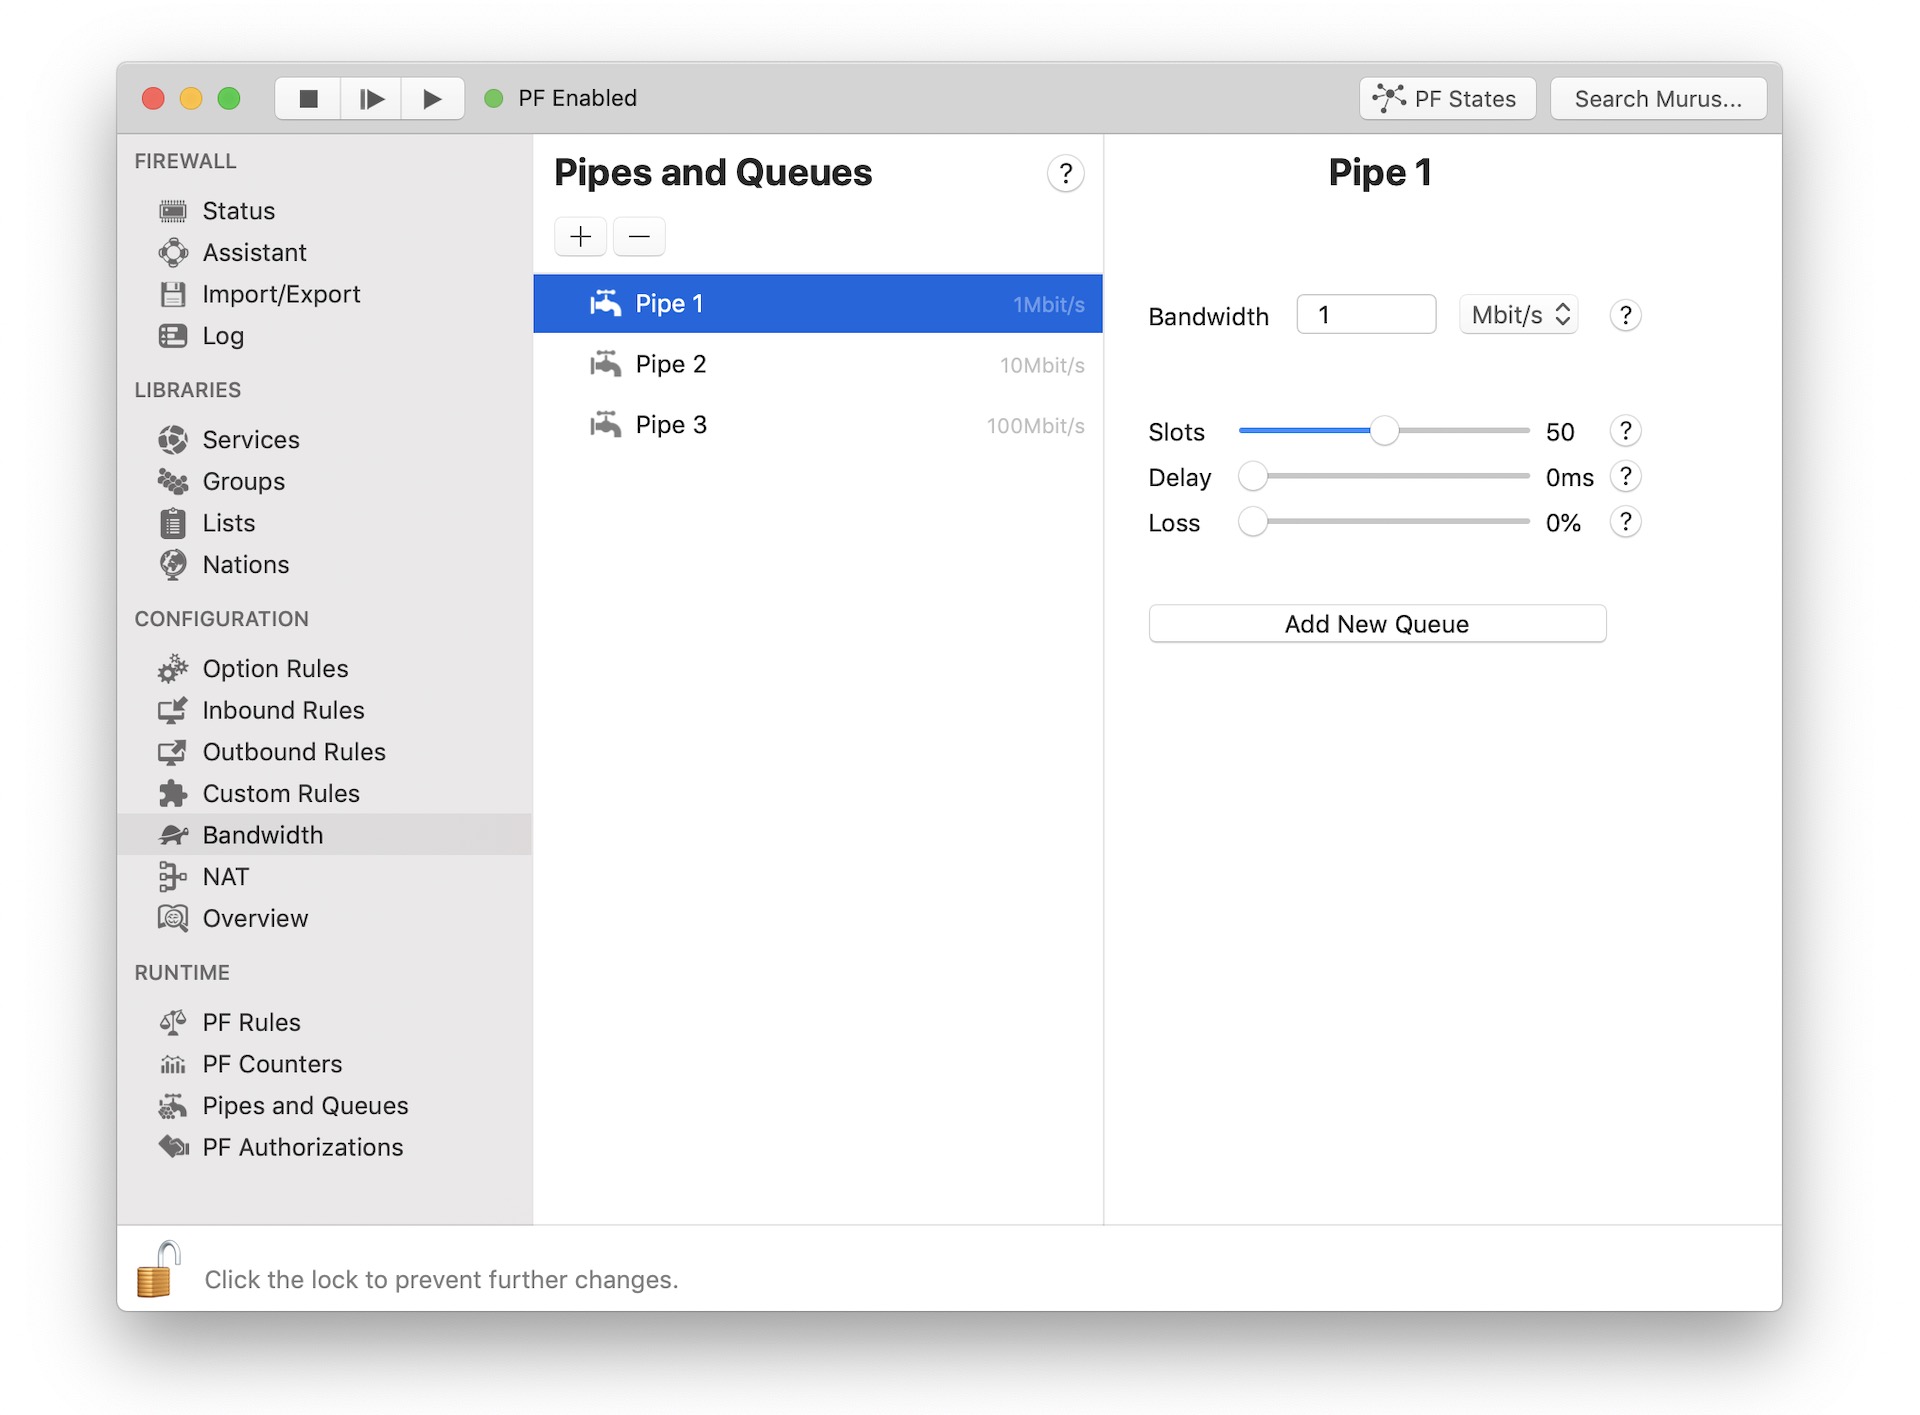Click the Import/Export floppy disk icon
This screenshot has height=1415, width=1920.
173,294
